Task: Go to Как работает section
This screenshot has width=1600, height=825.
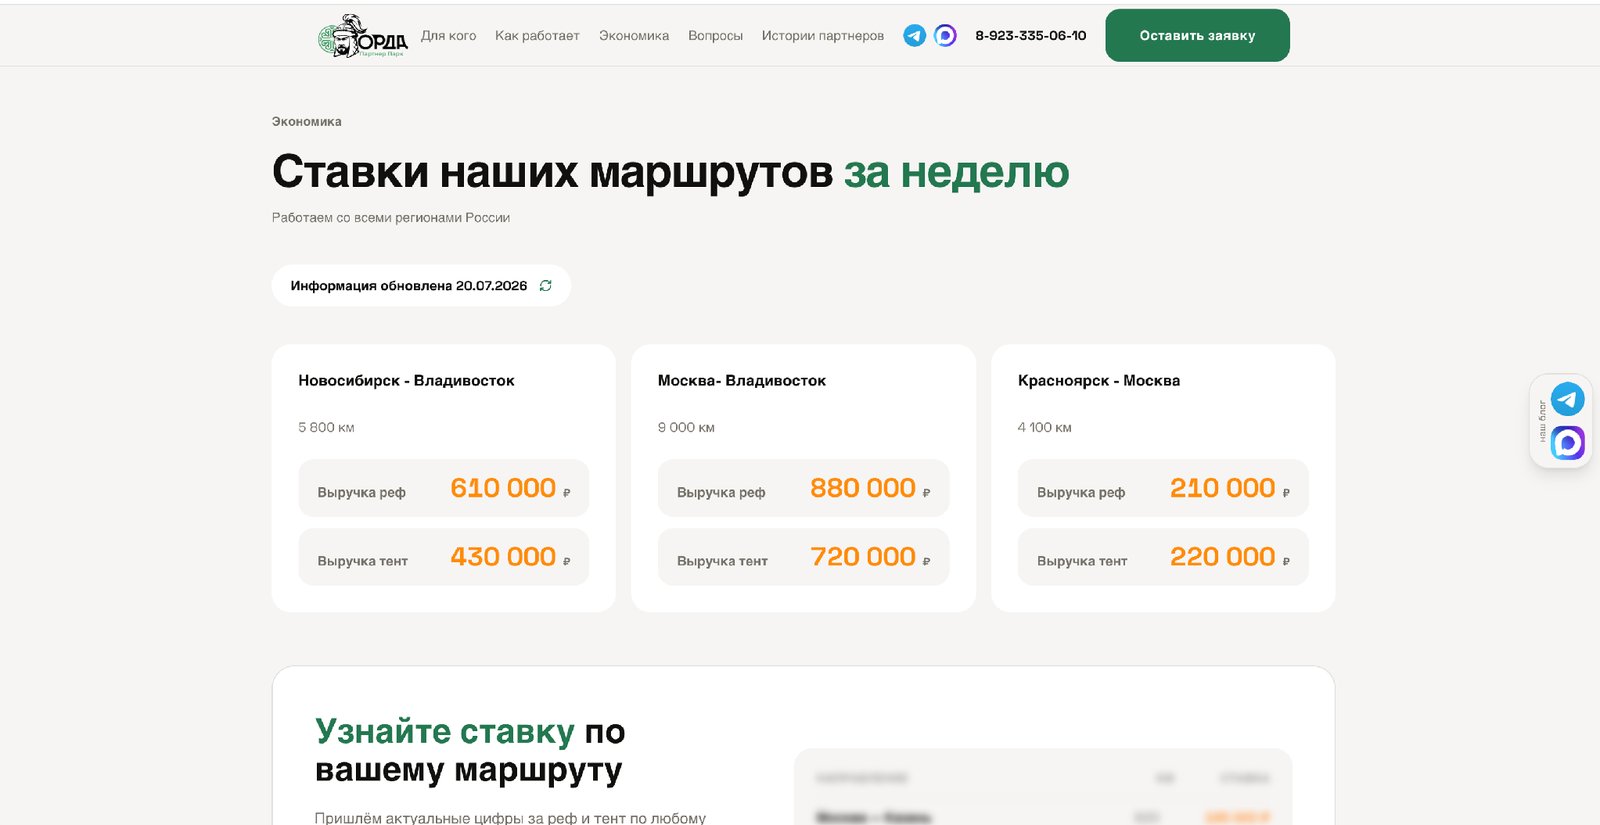Action: [537, 36]
